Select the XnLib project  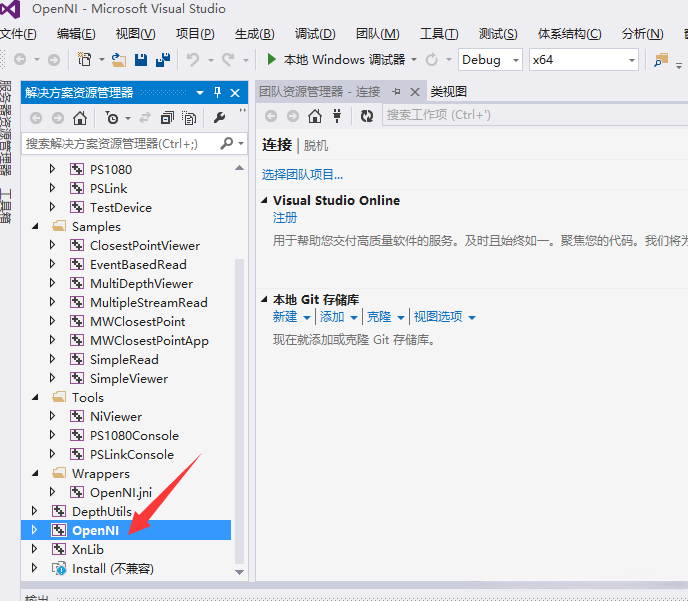(x=88, y=550)
